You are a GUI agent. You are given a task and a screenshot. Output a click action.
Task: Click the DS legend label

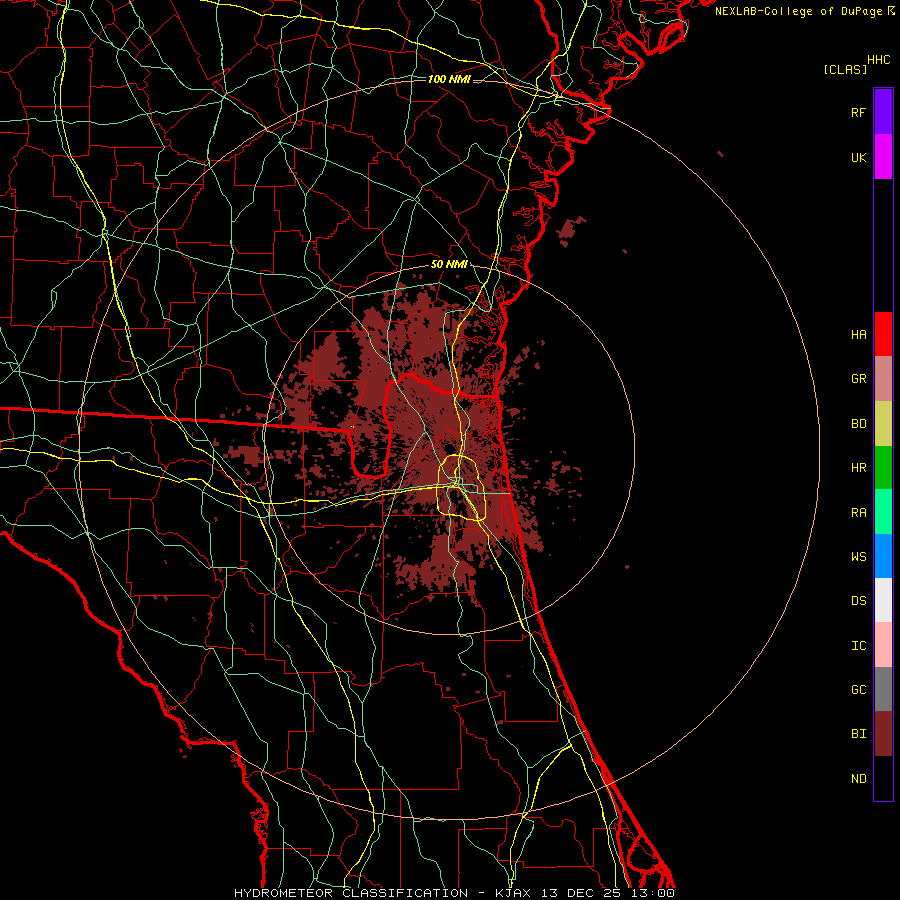pyautogui.click(x=858, y=601)
